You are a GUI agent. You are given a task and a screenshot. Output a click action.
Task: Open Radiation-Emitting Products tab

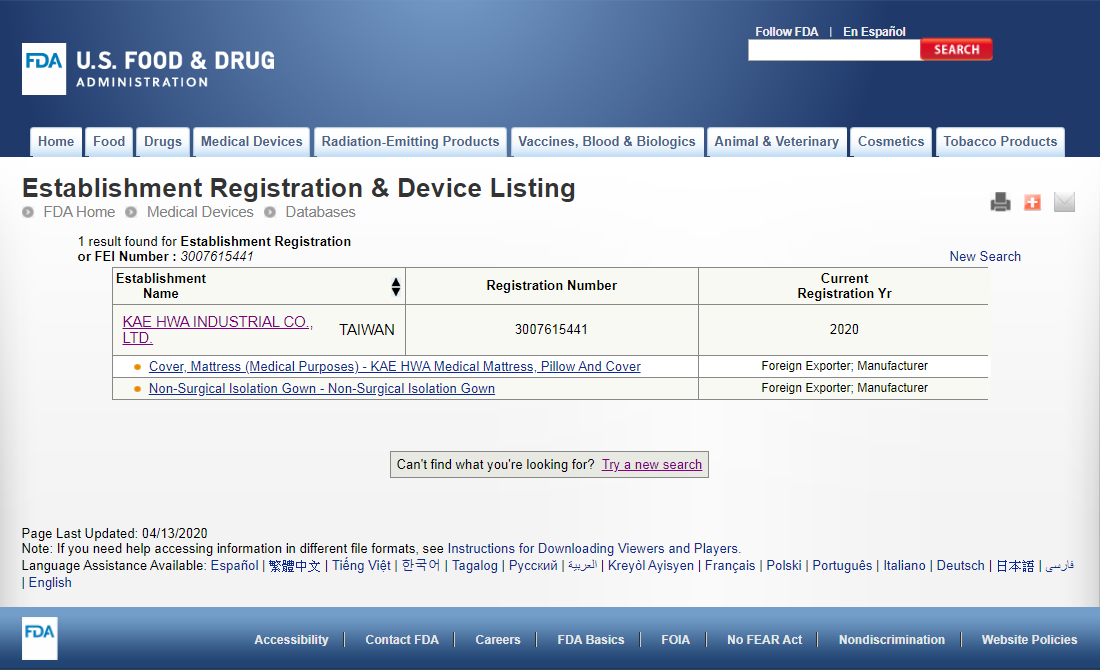[x=410, y=142]
